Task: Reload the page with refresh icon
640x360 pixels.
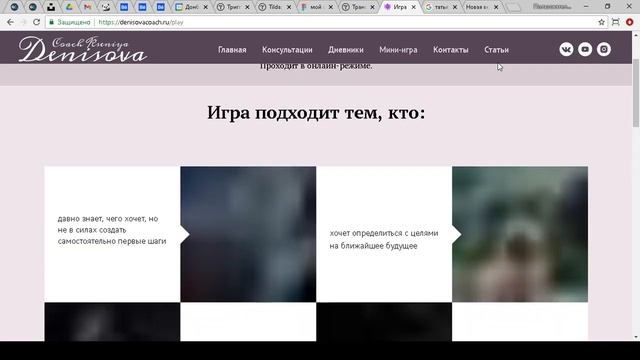Action: point(36,22)
